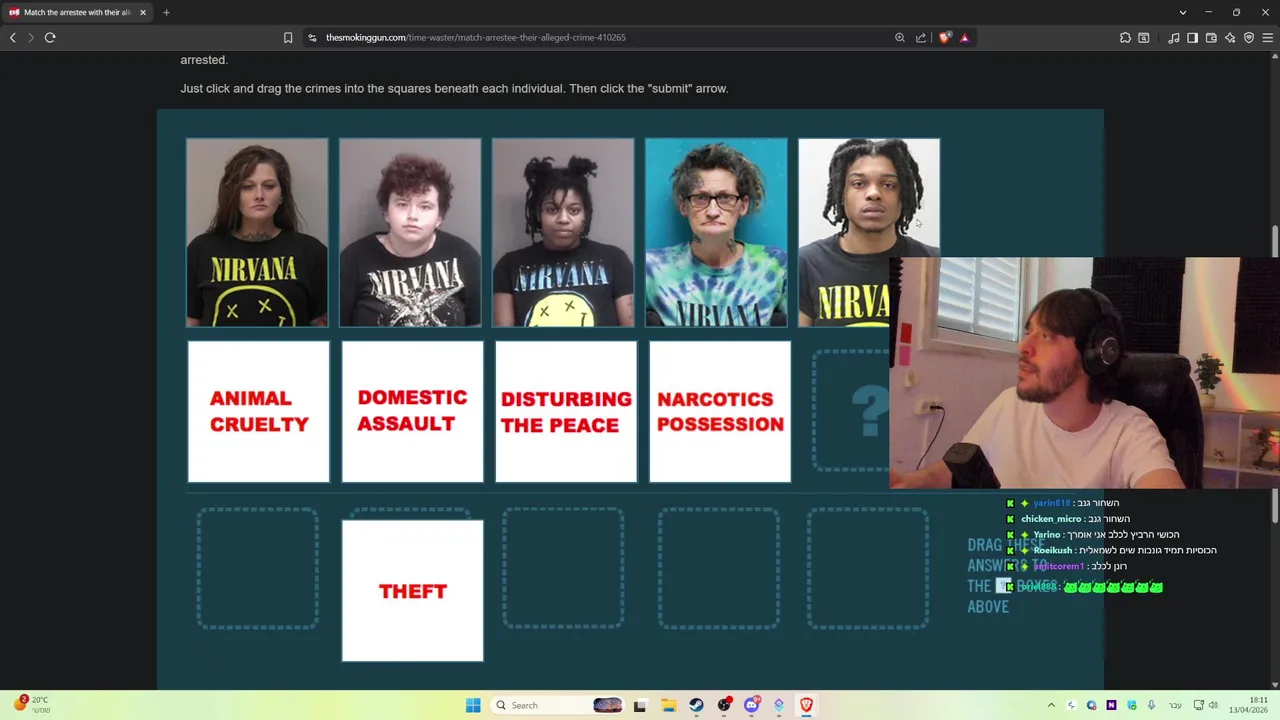The height and width of the screenshot is (720, 1280).
Task: Click the taskbar Search box
Action: point(558,705)
